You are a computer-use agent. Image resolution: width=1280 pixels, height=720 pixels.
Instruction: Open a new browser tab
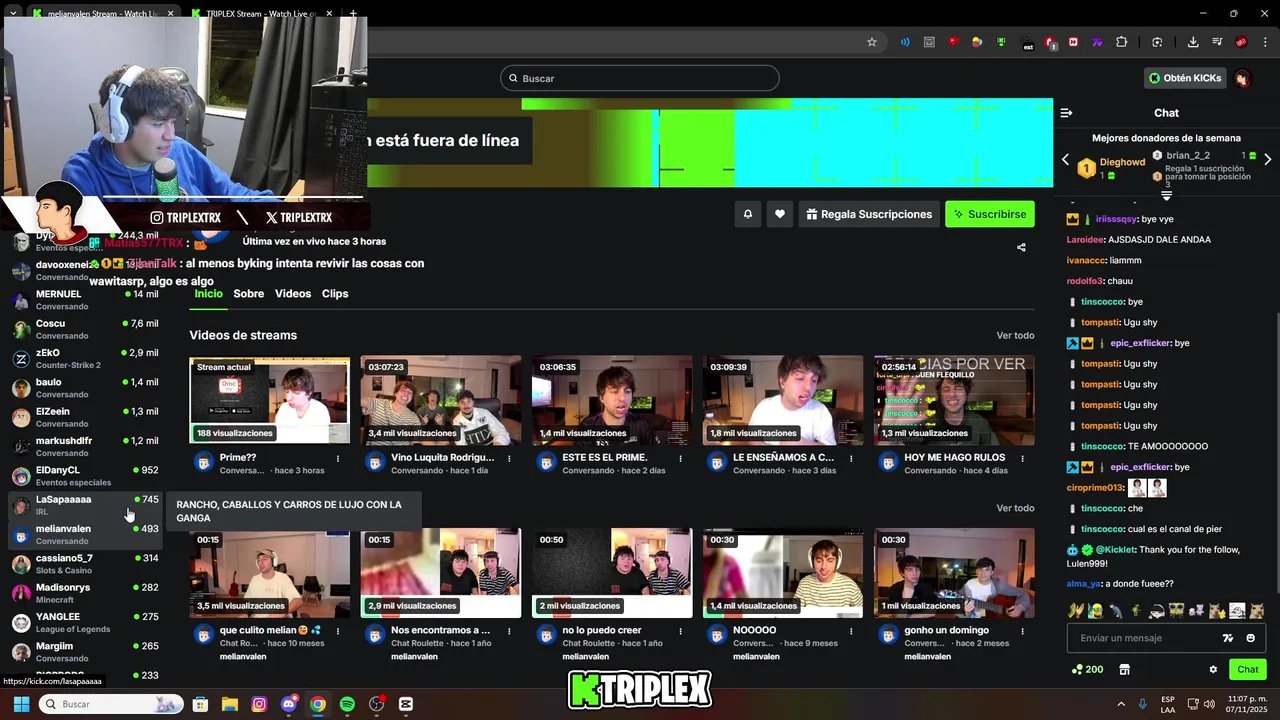tap(353, 14)
